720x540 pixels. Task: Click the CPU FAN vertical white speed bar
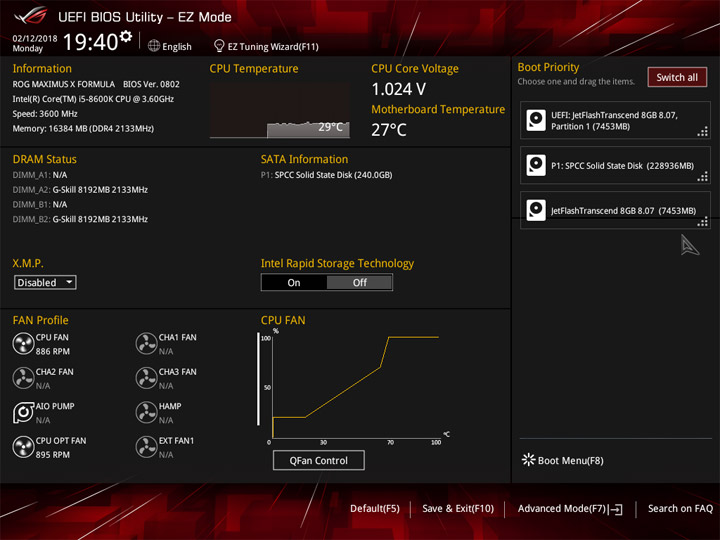[258, 379]
